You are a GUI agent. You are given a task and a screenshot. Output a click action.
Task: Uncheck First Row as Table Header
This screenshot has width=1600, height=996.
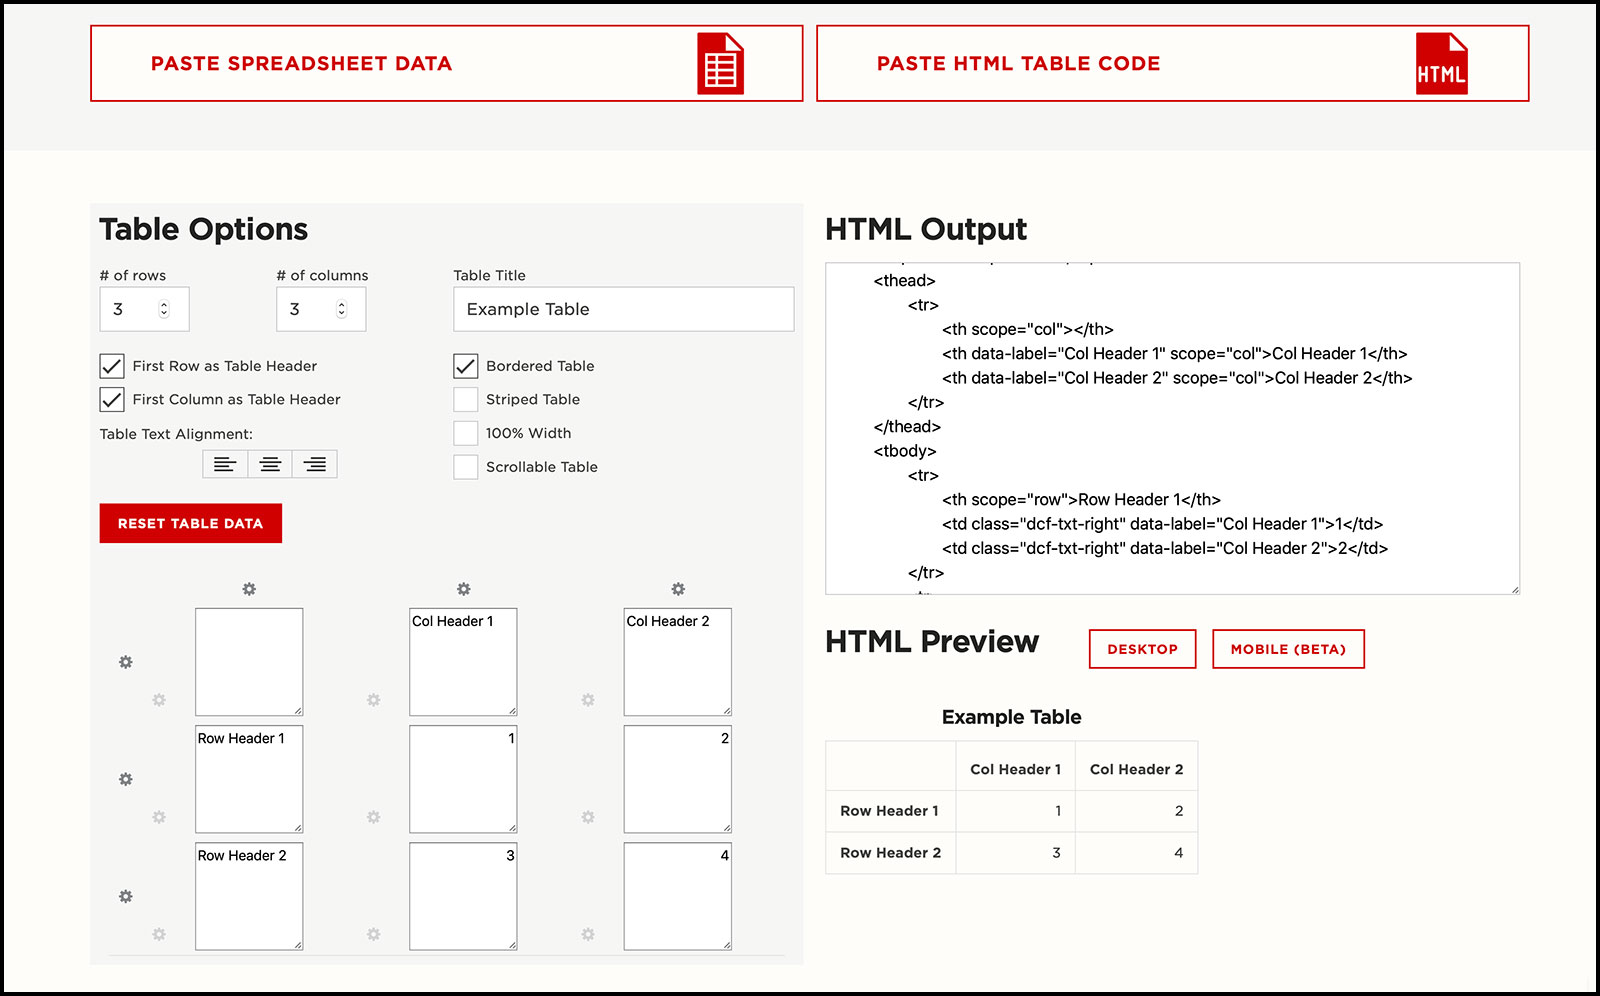112,366
